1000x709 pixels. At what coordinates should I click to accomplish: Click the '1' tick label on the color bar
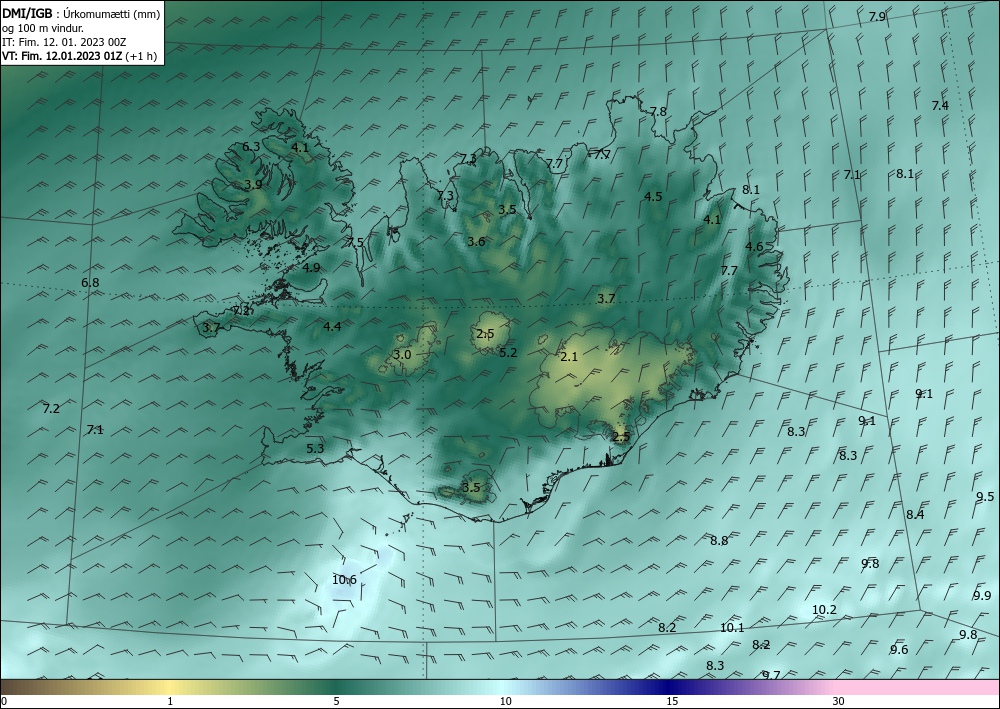tap(170, 701)
